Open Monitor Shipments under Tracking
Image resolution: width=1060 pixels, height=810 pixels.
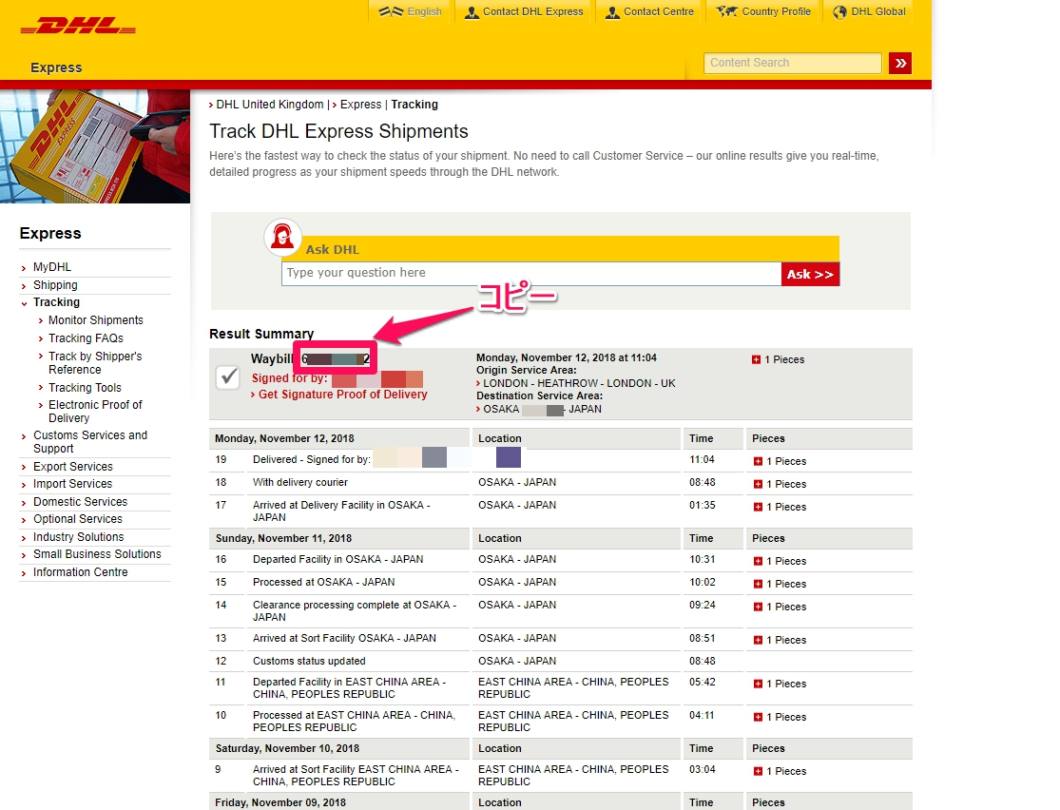tap(95, 320)
